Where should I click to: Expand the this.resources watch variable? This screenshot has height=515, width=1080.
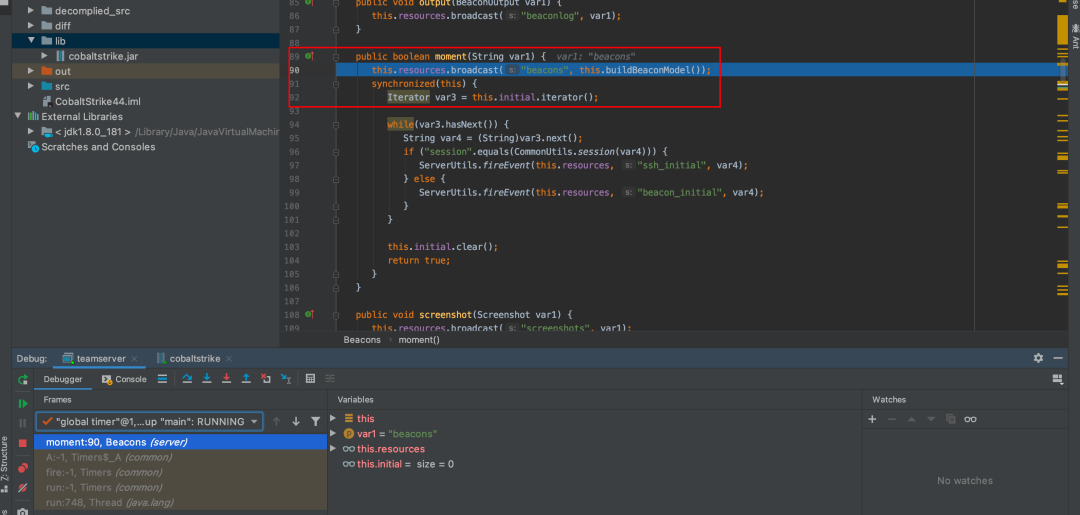click(x=334, y=449)
